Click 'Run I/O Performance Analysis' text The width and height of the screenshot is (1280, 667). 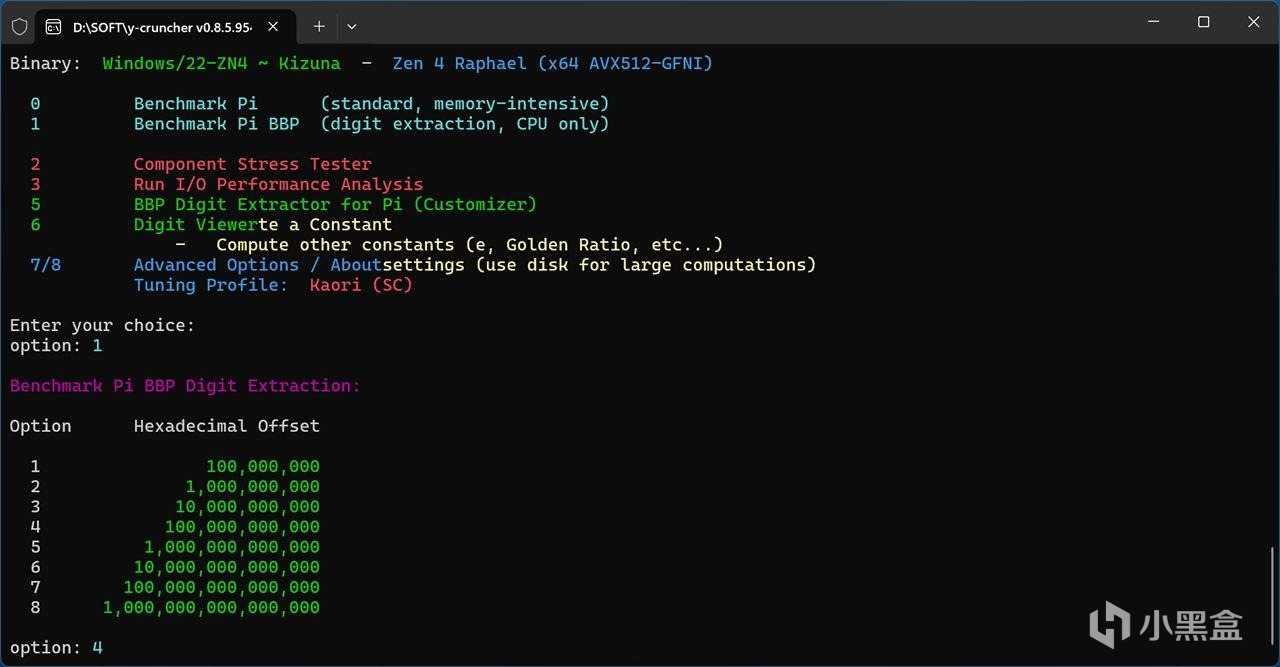click(x=278, y=184)
